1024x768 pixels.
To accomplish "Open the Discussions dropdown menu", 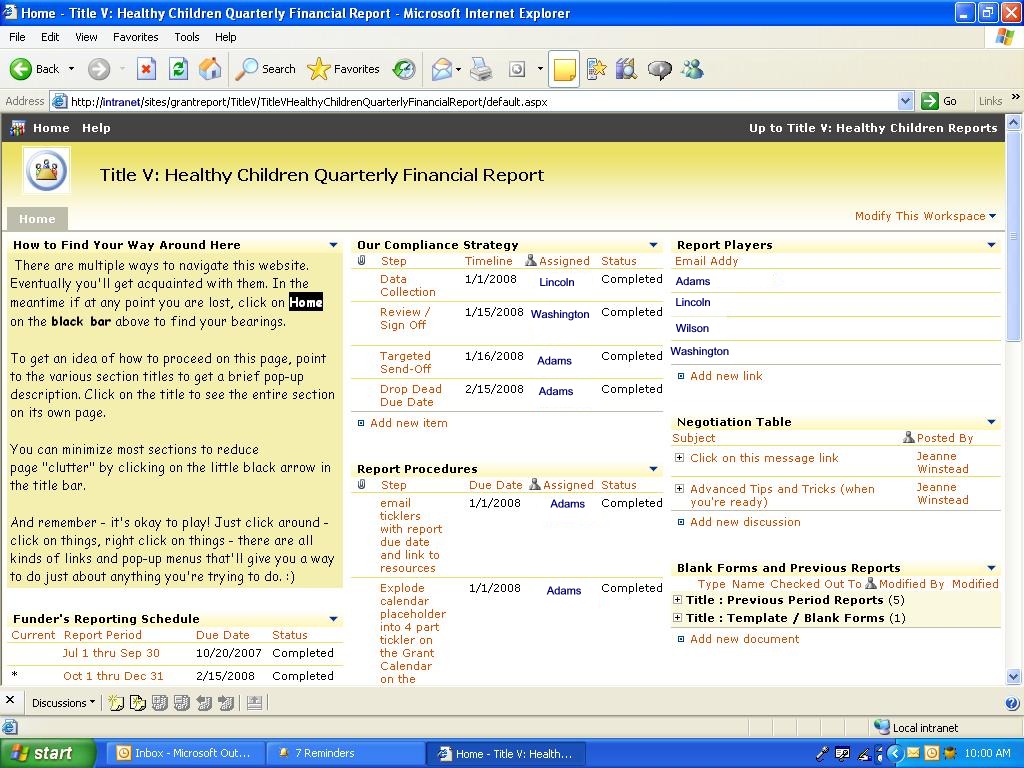I will tap(63, 703).
